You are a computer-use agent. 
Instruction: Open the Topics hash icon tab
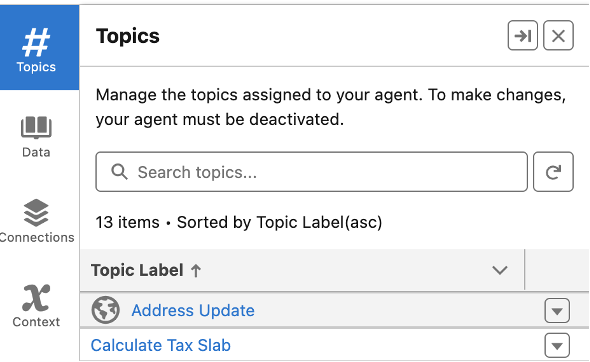[36, 47]
